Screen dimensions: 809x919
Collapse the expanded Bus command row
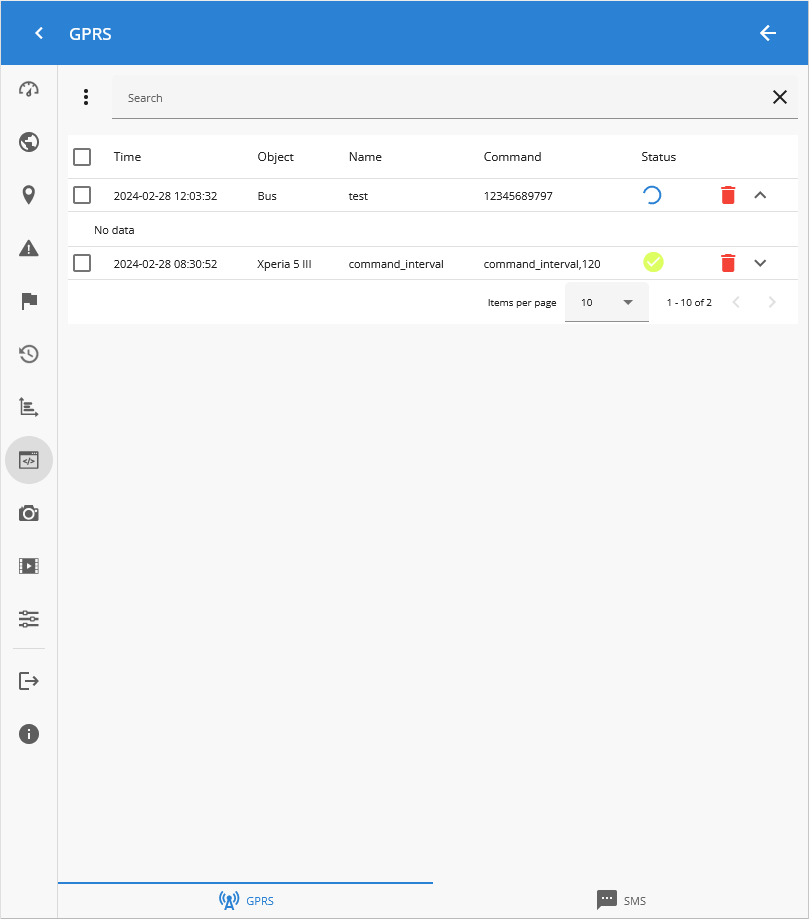point(760,196)
